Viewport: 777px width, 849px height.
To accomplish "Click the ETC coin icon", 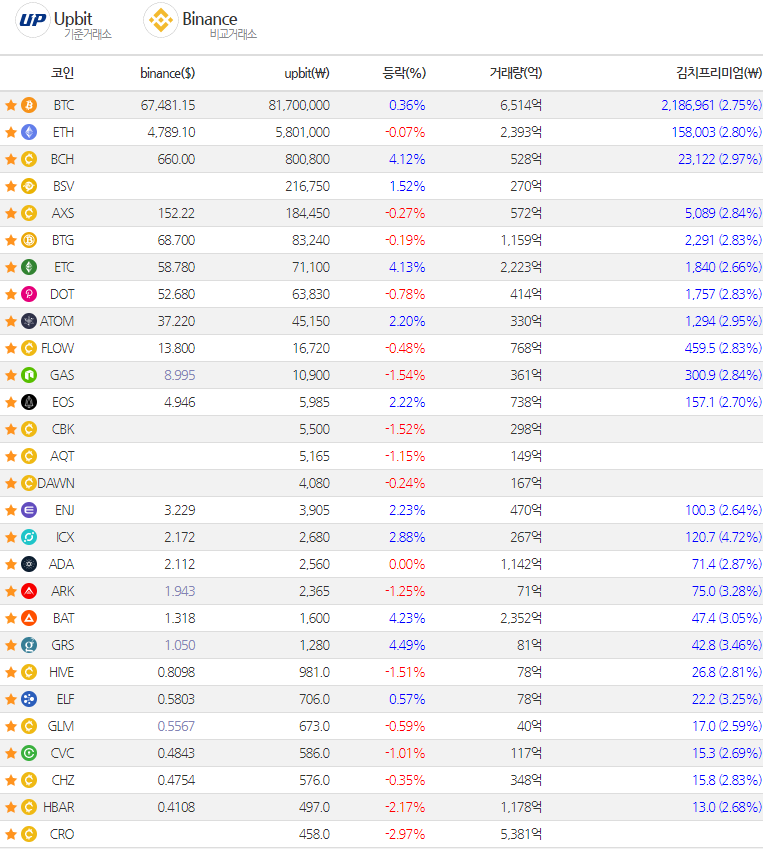I will [x=29, y=267].
